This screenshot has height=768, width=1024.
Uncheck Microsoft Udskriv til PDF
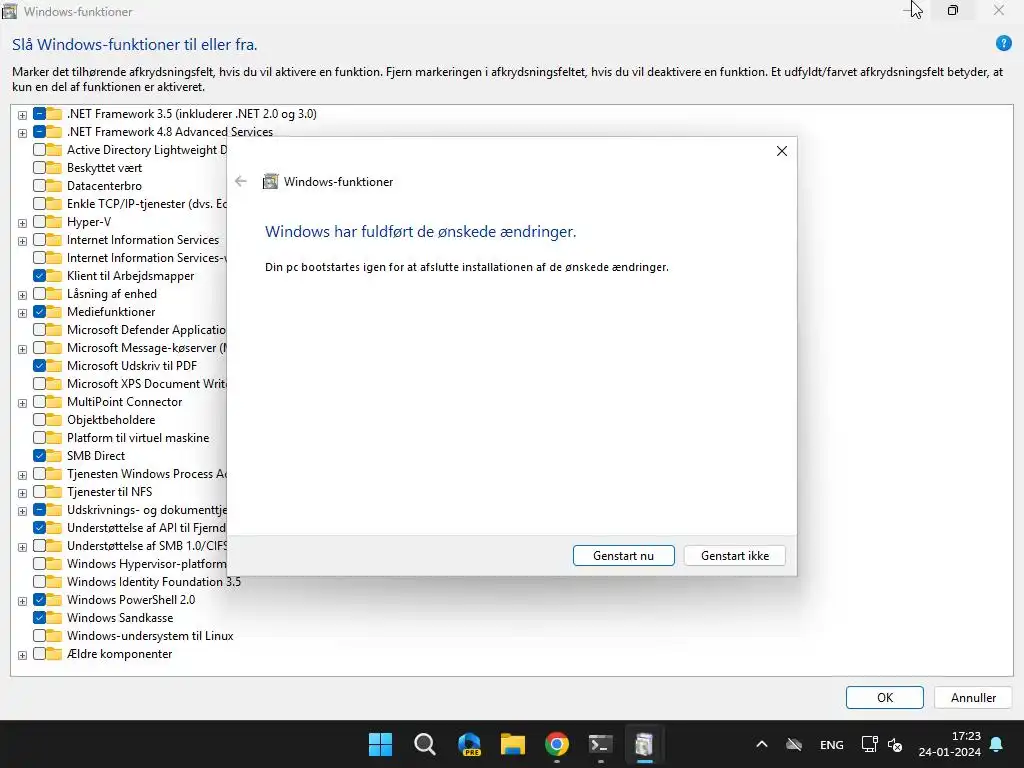[39, 366]
